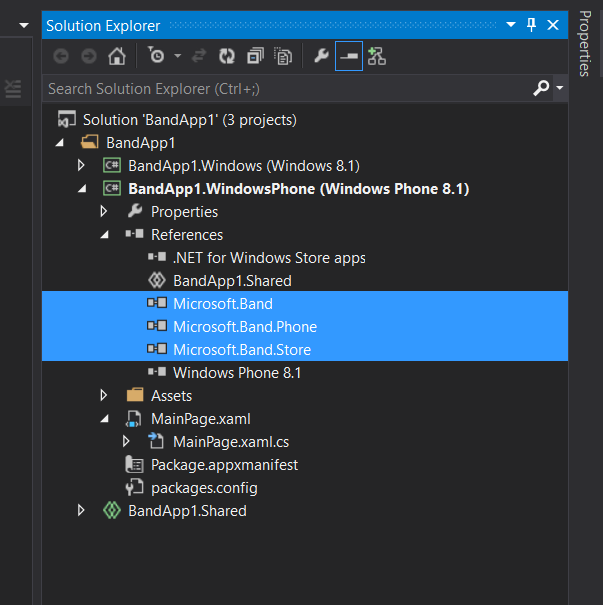Click the Show All Files icon
This screenshot has height=605, width=603.
tap(283, 56)
